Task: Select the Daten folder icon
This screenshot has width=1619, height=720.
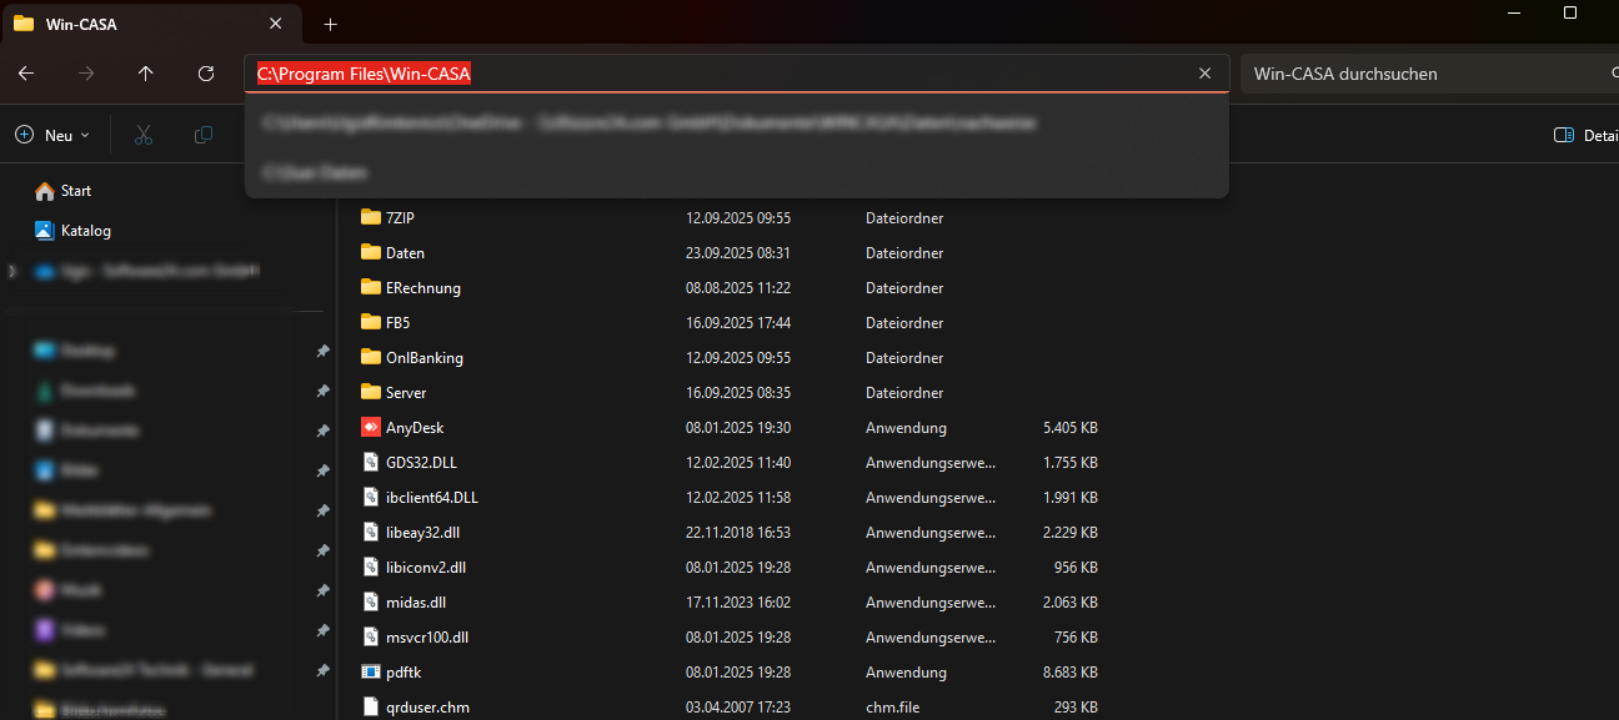Action: coord(371,252)
